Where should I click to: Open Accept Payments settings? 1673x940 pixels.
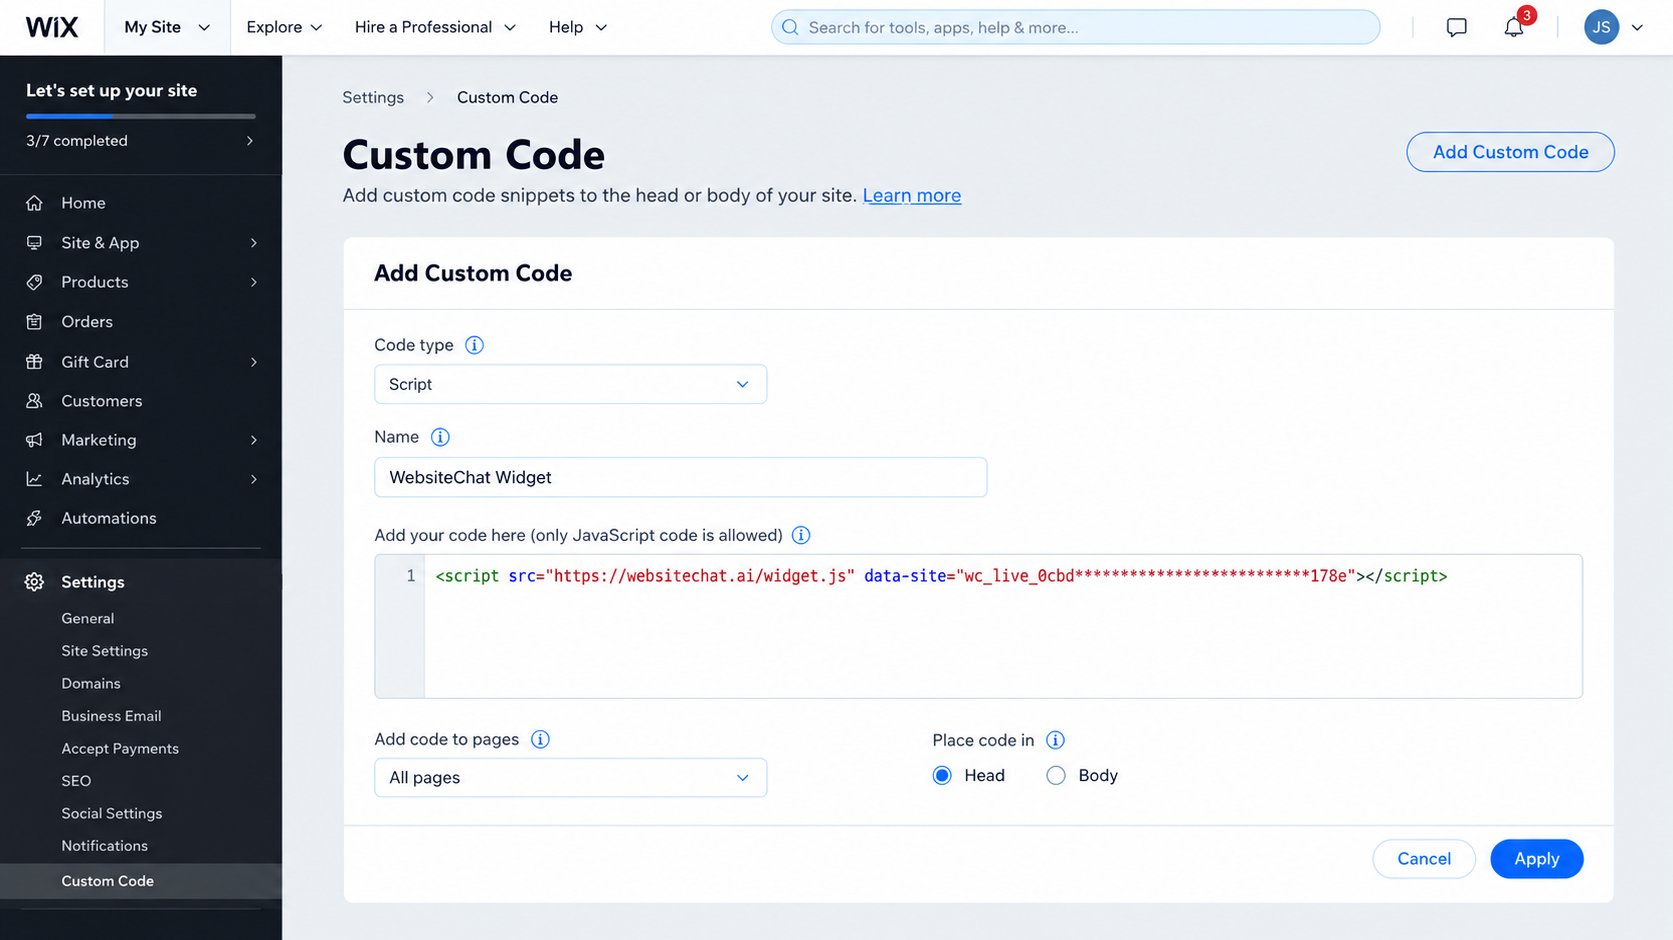click(x=120, y=749)
